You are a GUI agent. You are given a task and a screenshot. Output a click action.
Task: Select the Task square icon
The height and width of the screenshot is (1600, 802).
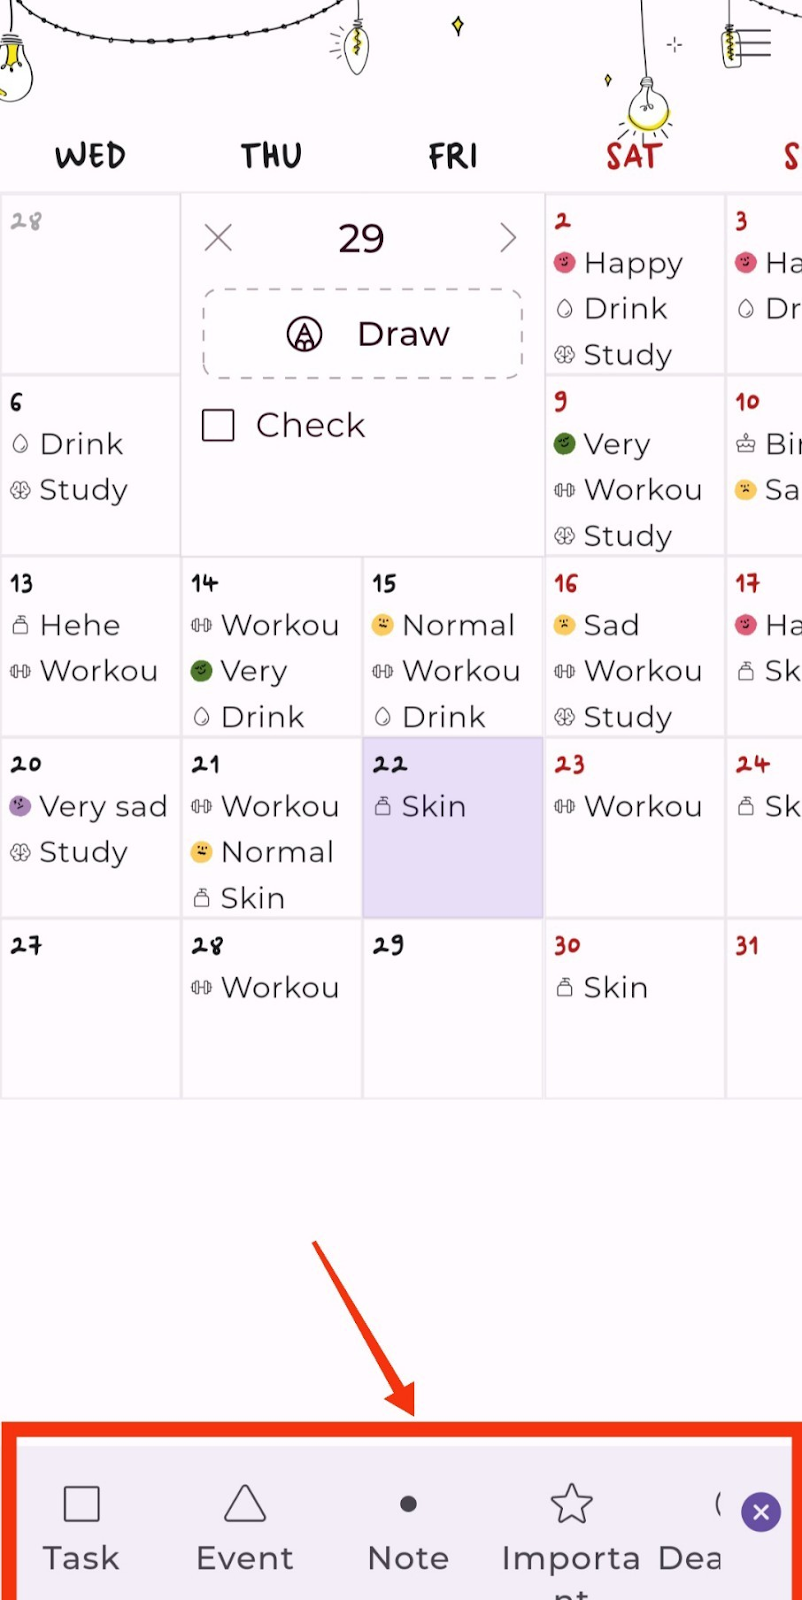(x=81, y=1504)
